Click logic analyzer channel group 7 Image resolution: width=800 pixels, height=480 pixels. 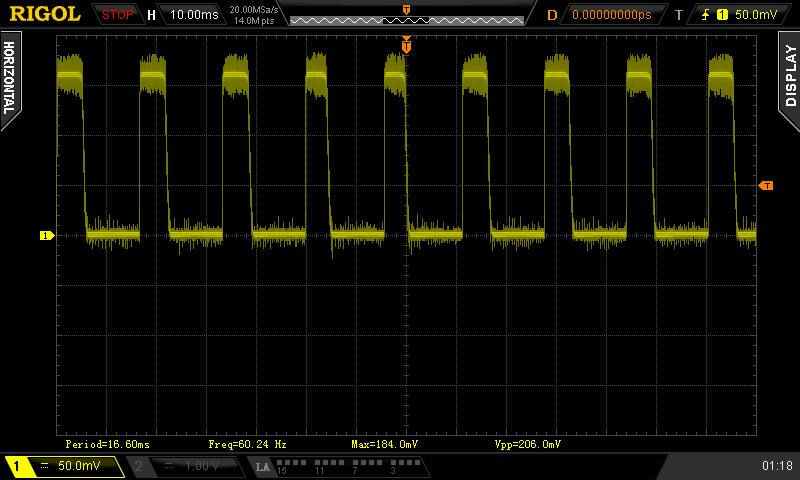(367, 466)
